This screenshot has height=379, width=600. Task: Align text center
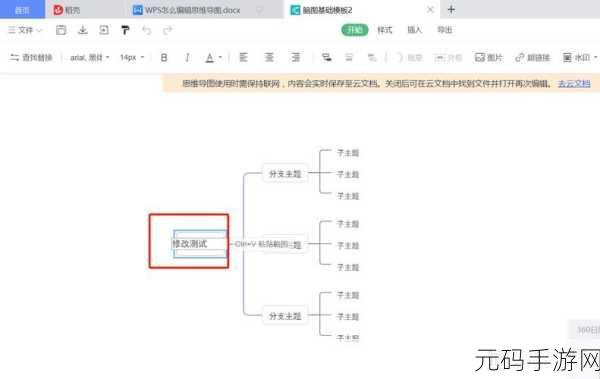tap(269, 57)
